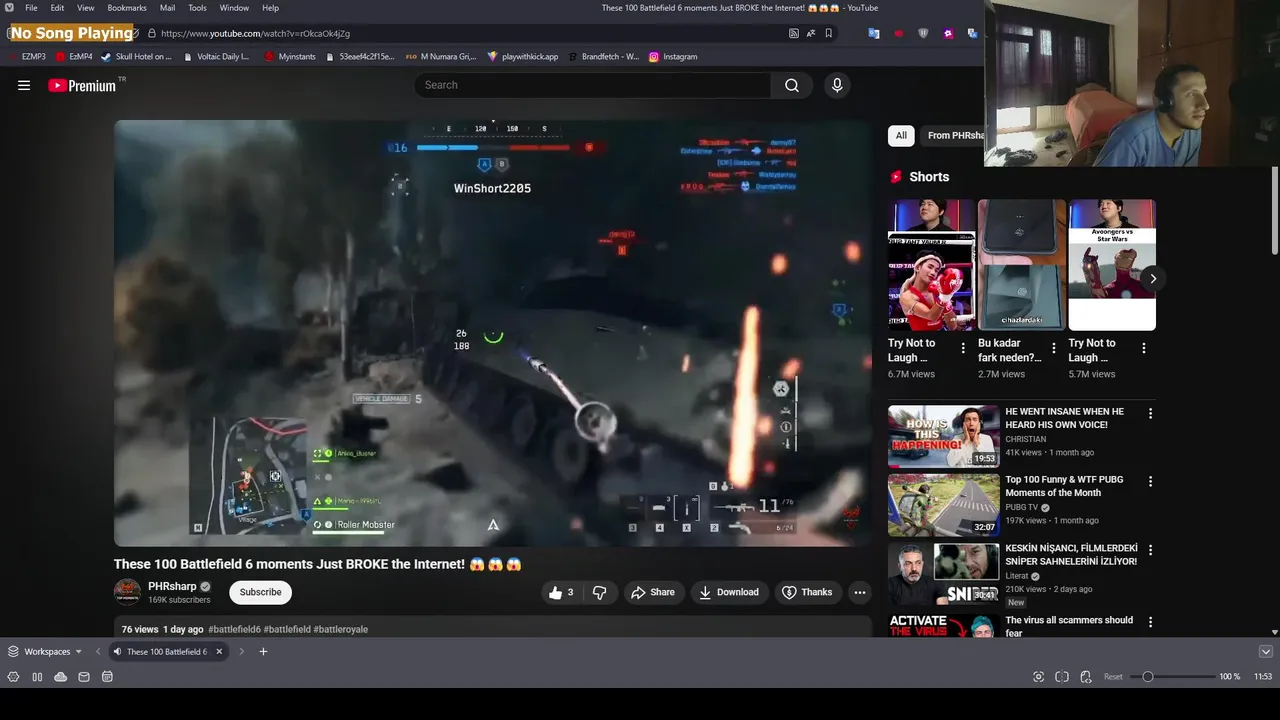Click the Battlefield video player

pos(492,333)
